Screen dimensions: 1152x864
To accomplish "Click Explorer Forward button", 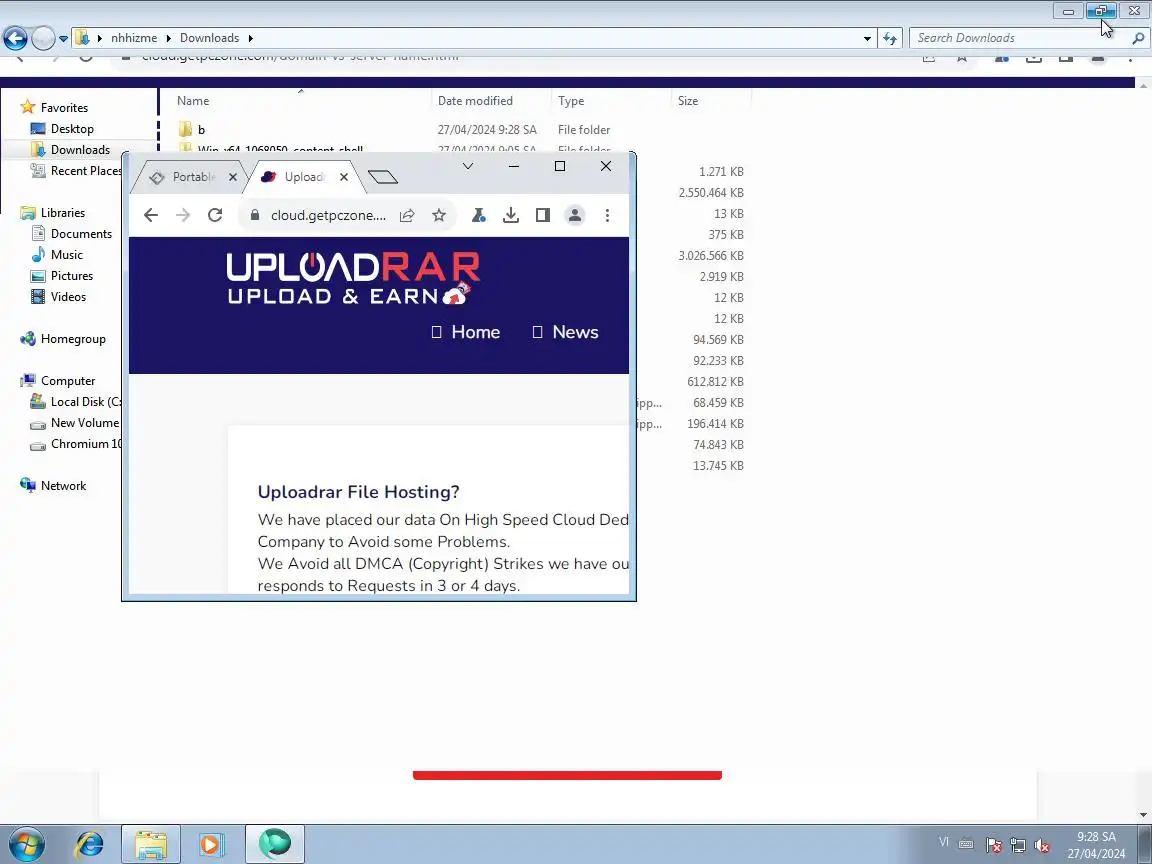I will [x=43, y=38].
